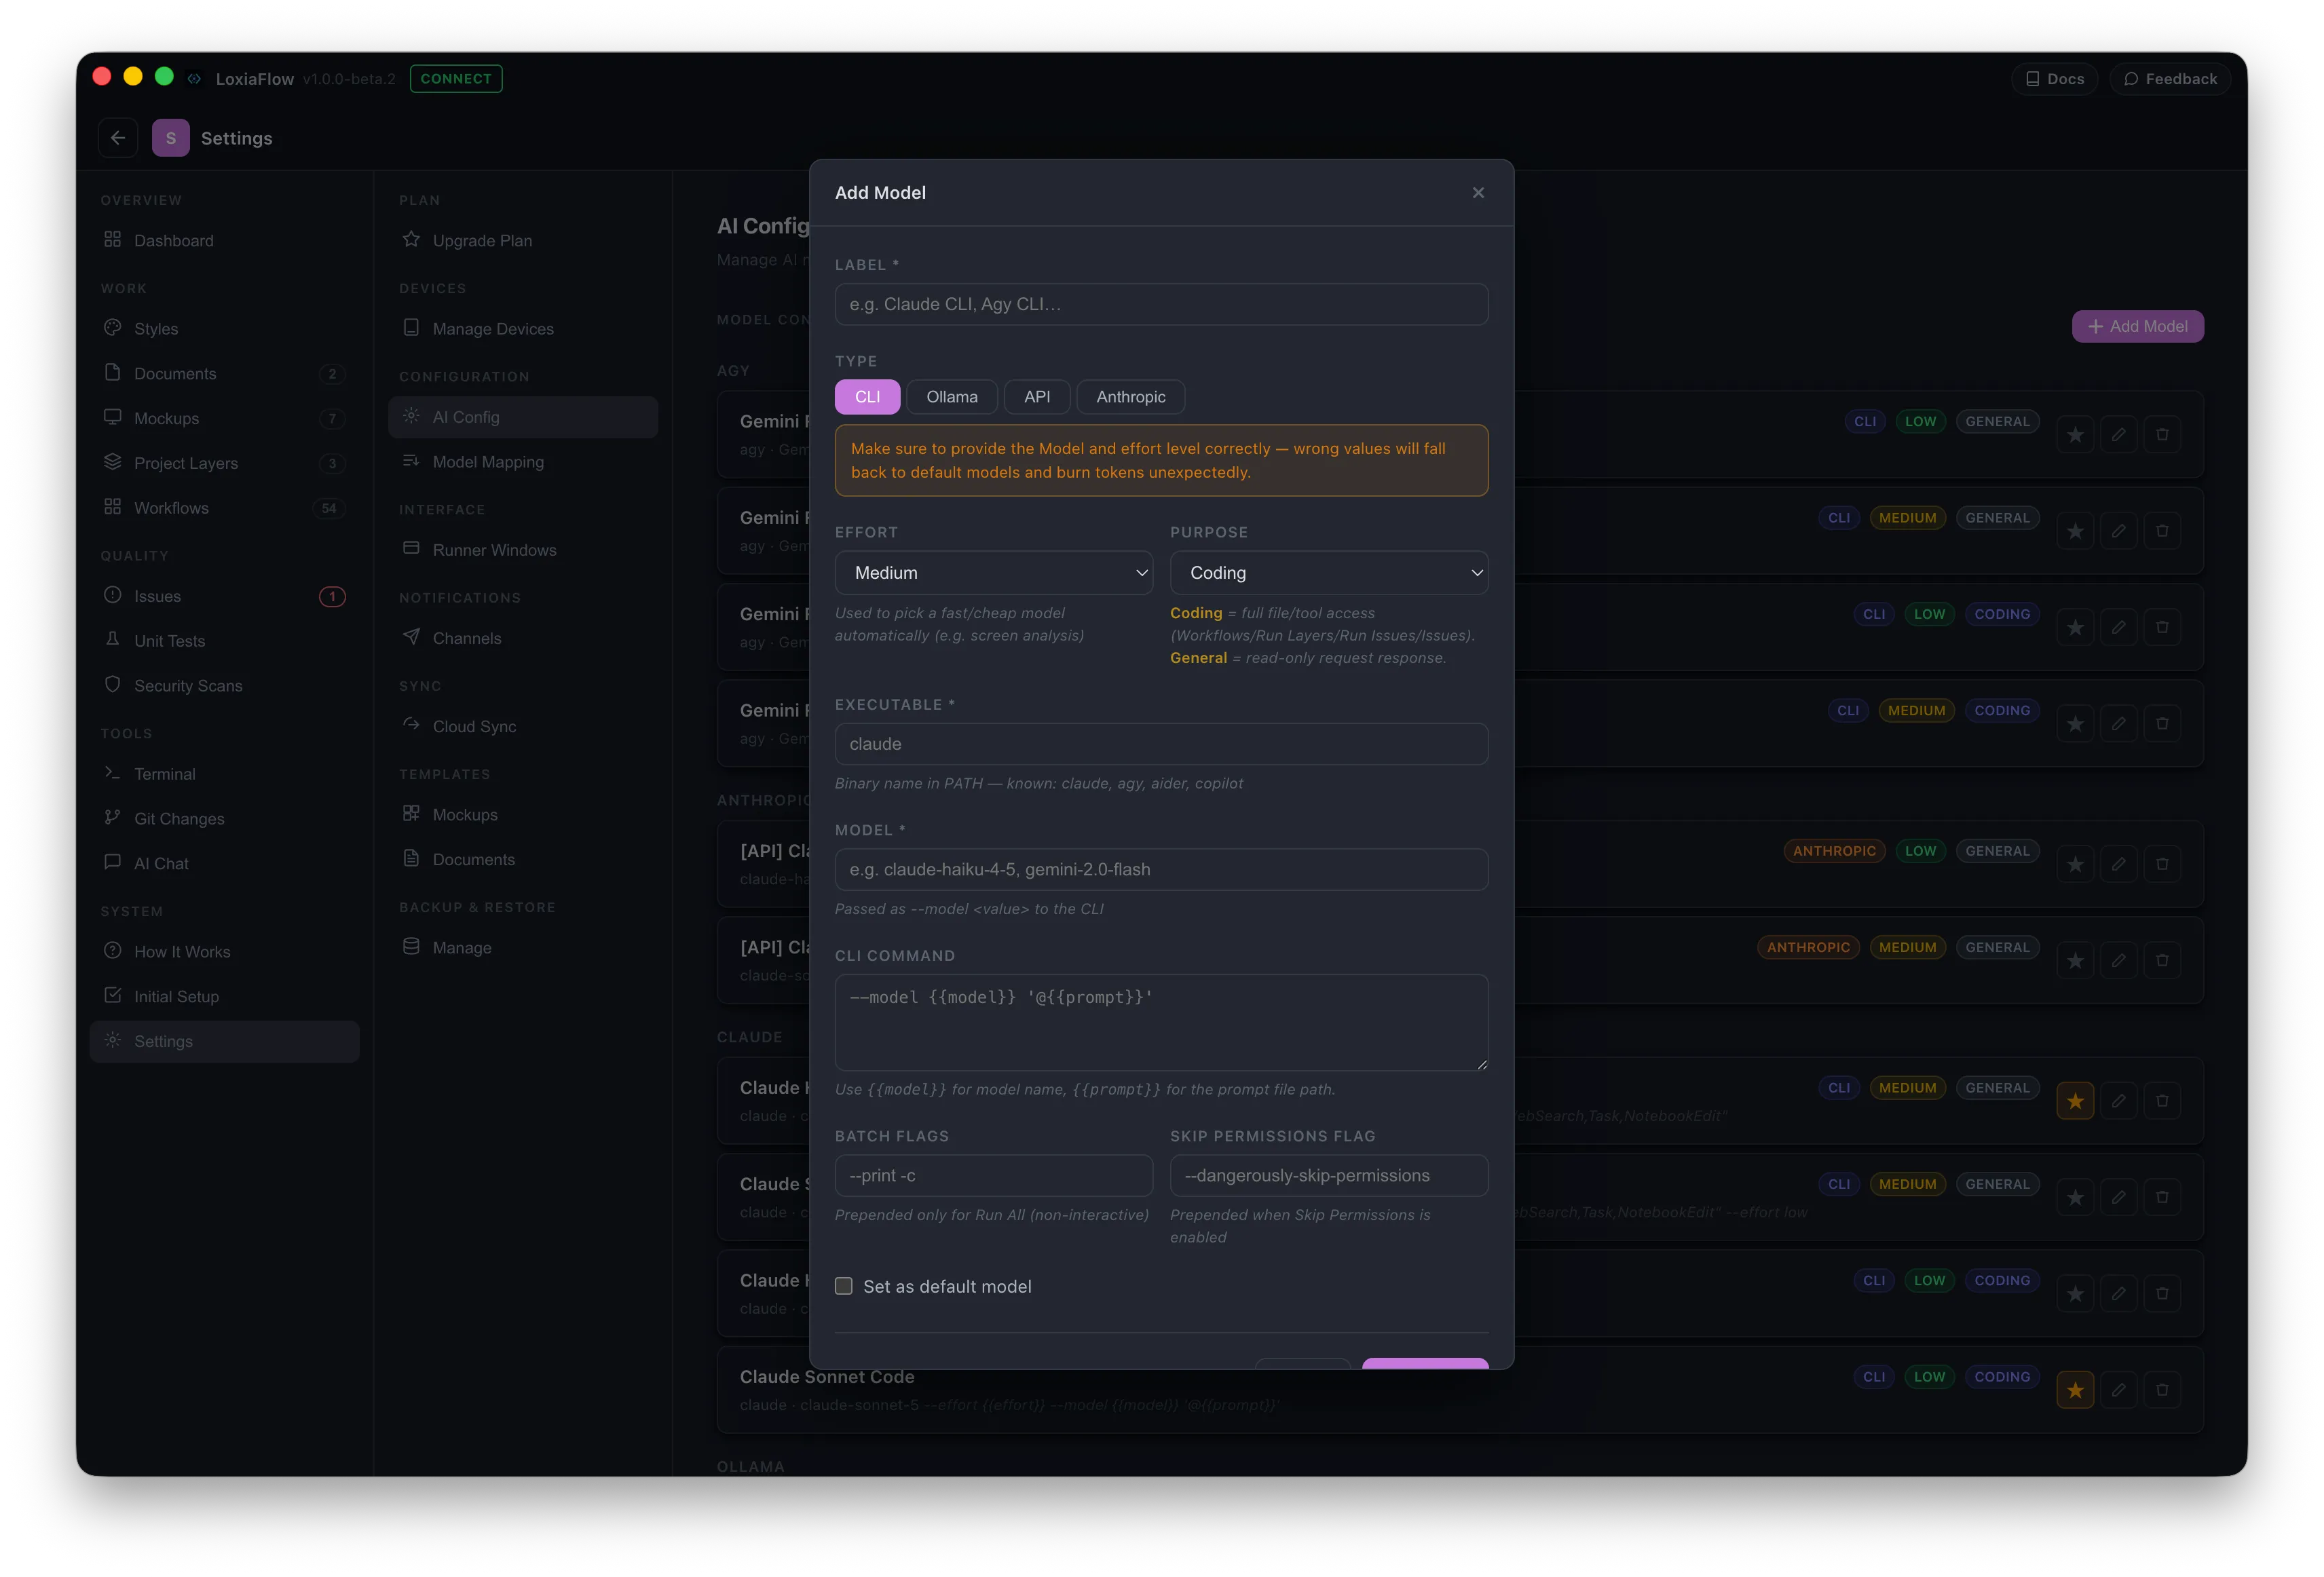Check the Set as default model checkbox
Image resolution: width=2324 pixels, height=1577 pixels.
(844, 1287)
